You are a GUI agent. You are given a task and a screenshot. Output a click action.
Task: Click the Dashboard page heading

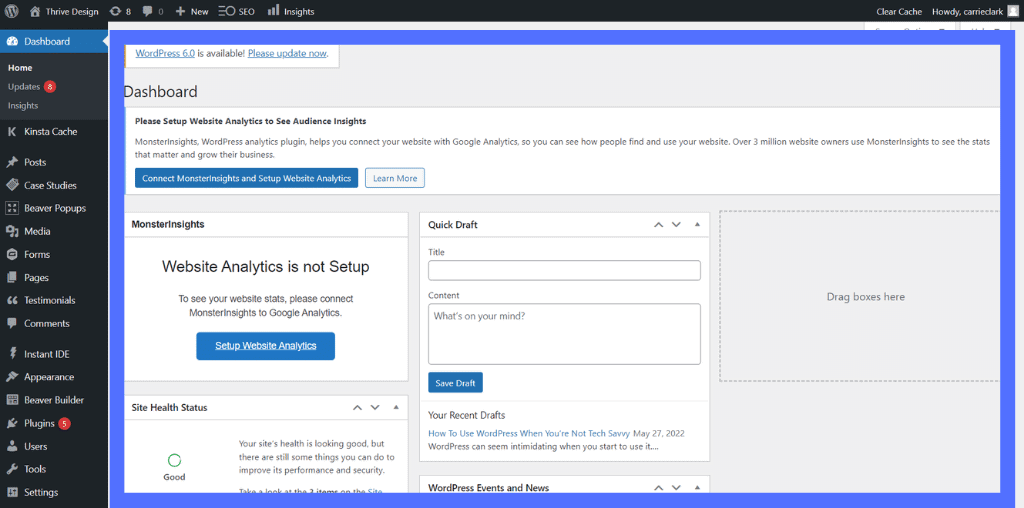tap(161, 91)
